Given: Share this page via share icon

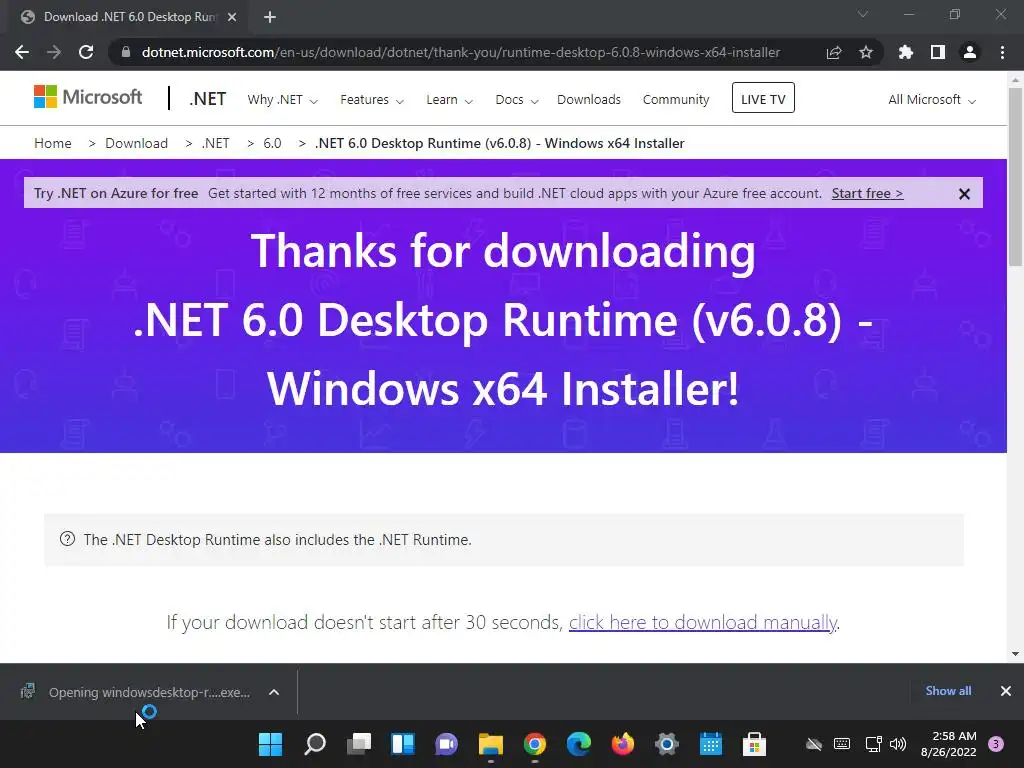Looking at the screenshot, I should coord(834,52).
